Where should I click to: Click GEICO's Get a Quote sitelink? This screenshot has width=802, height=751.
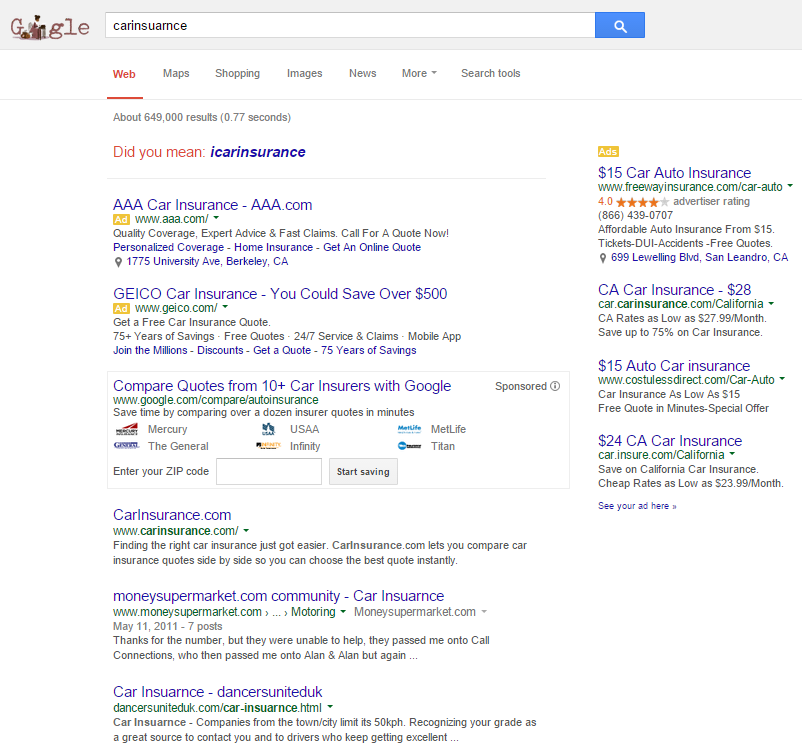tap(282, 350)
